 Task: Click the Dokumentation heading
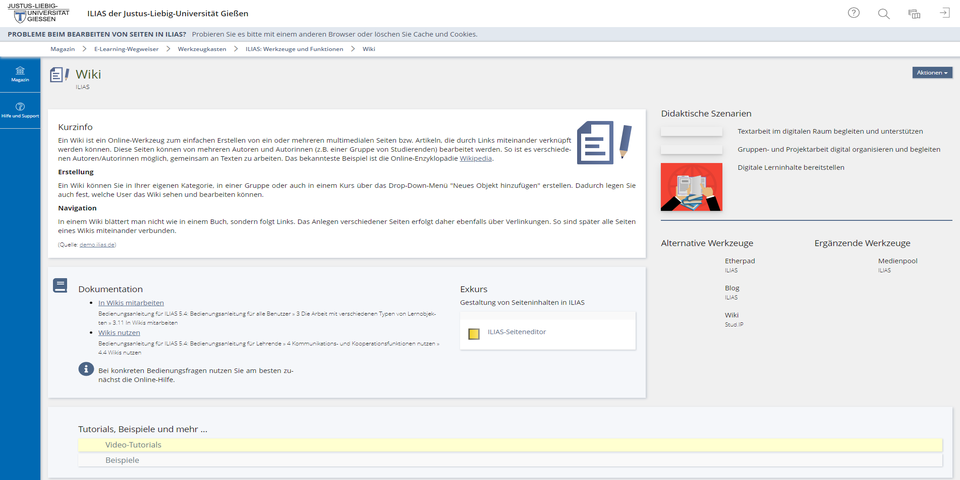pyautogui.click(x=110, y=289)
